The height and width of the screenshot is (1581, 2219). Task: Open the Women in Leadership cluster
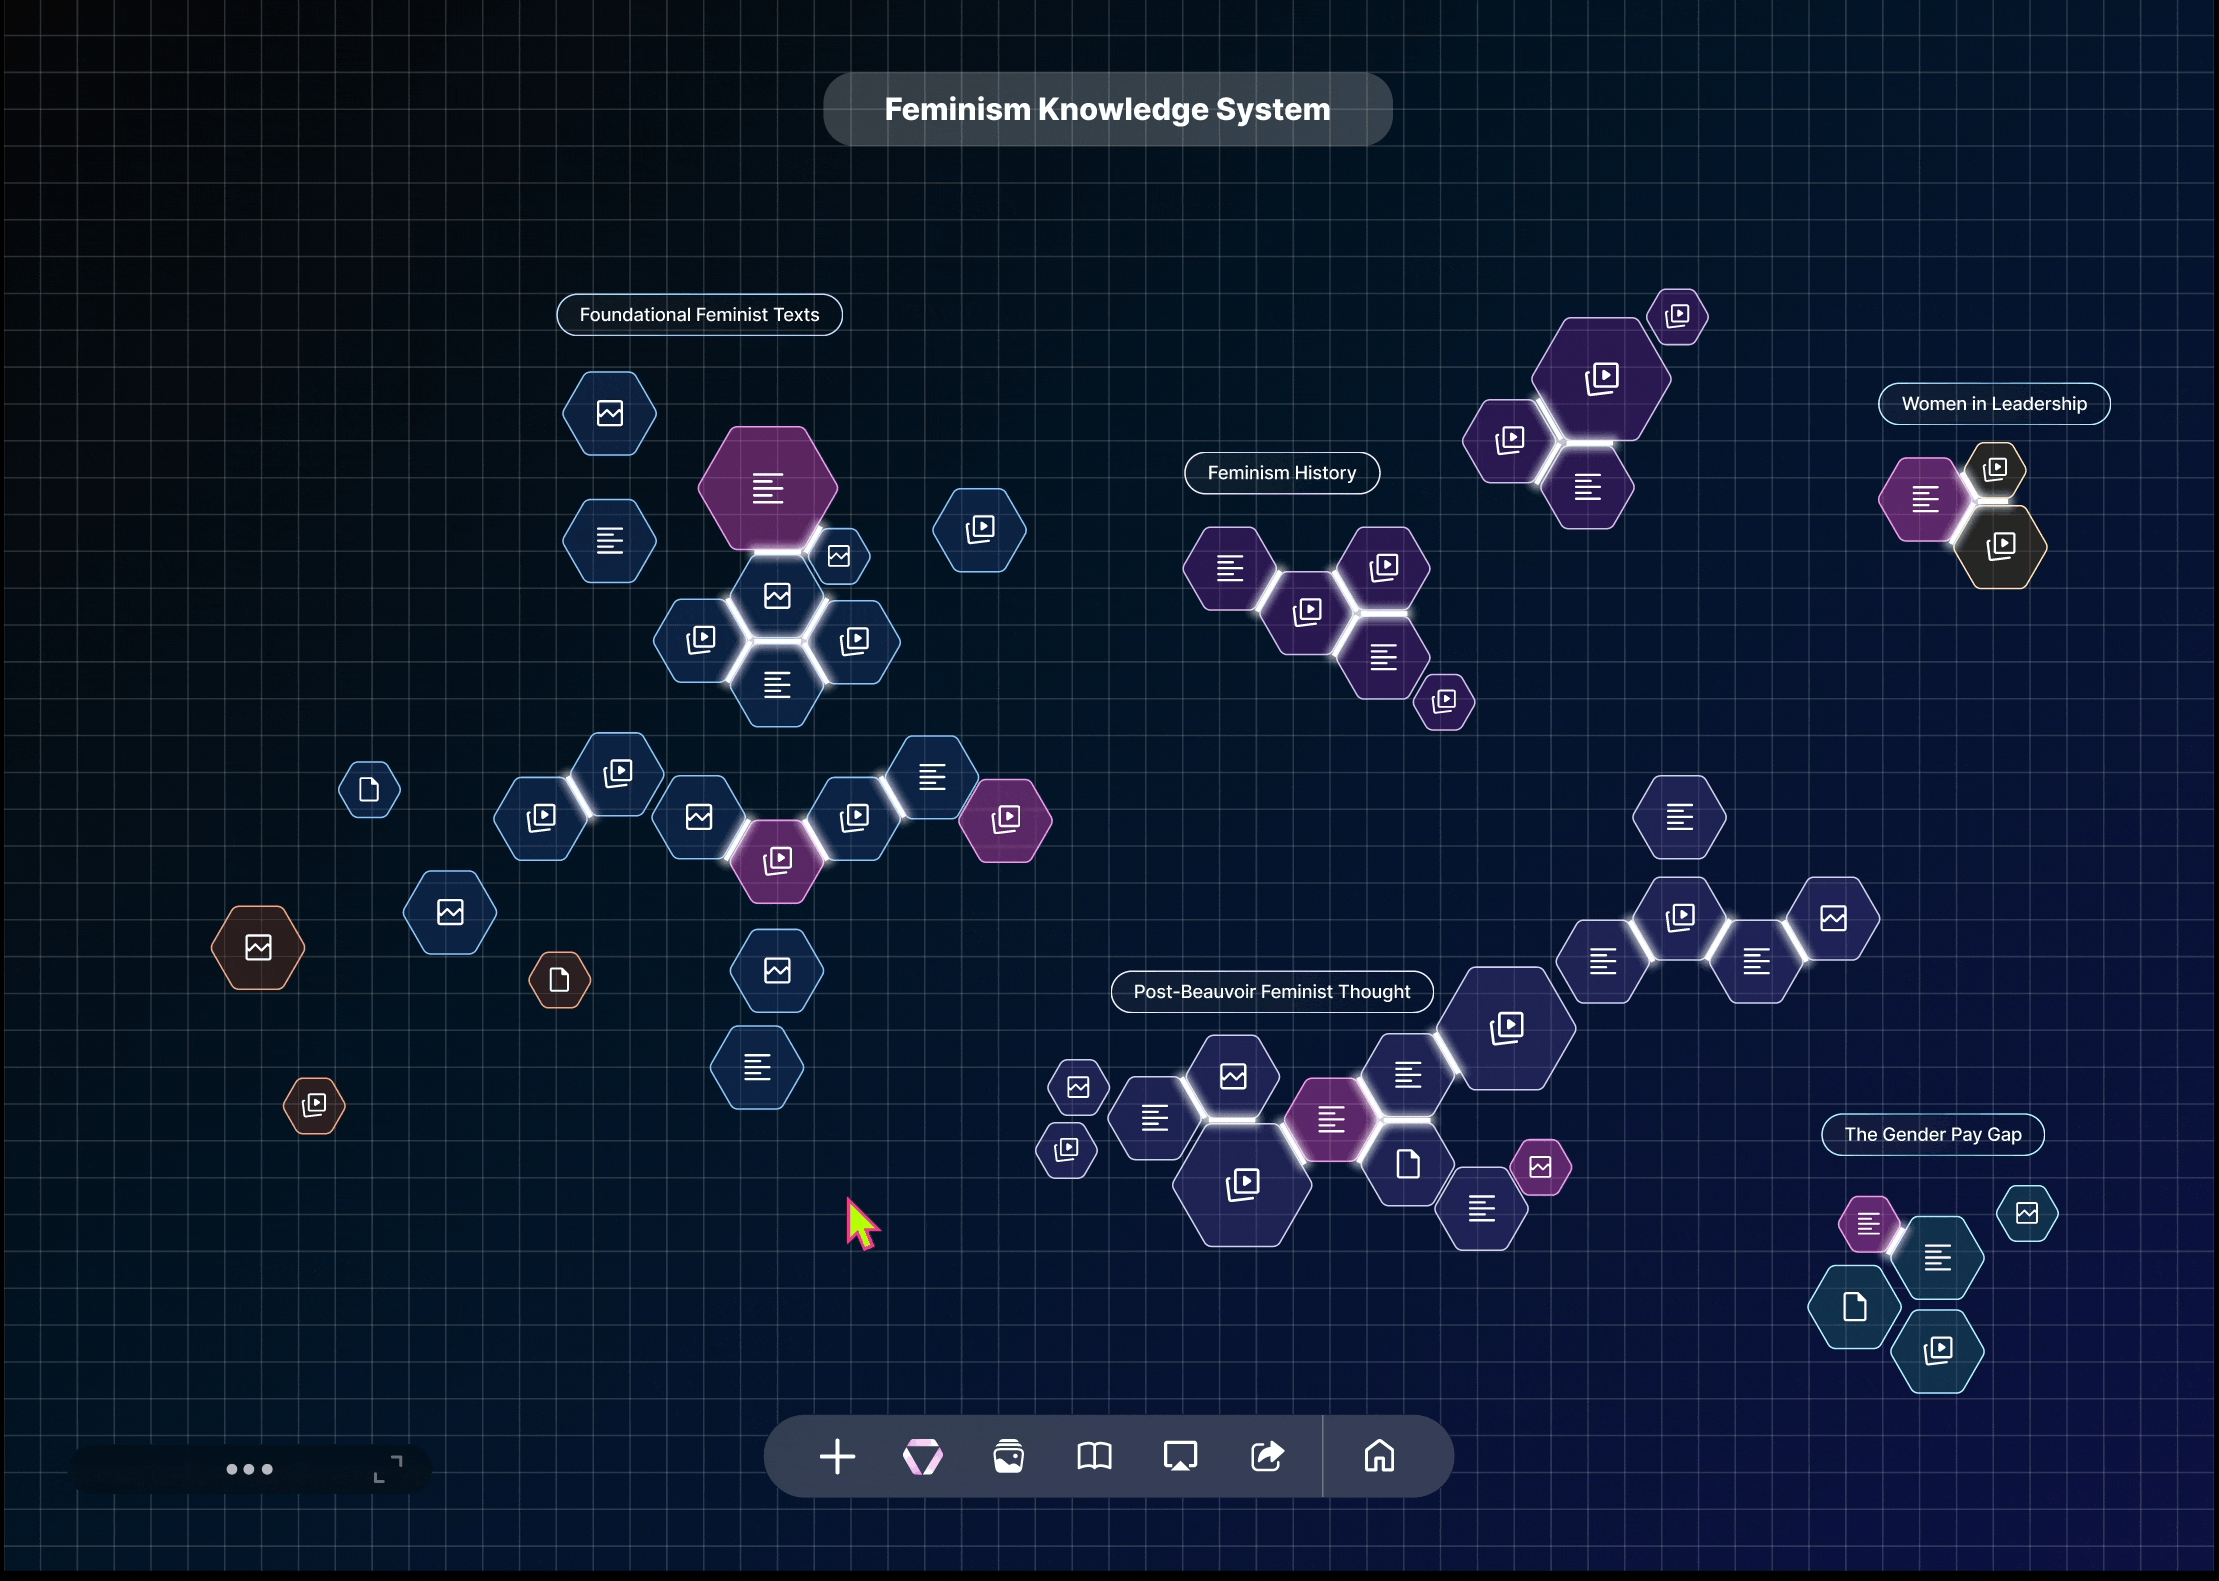1993,403
